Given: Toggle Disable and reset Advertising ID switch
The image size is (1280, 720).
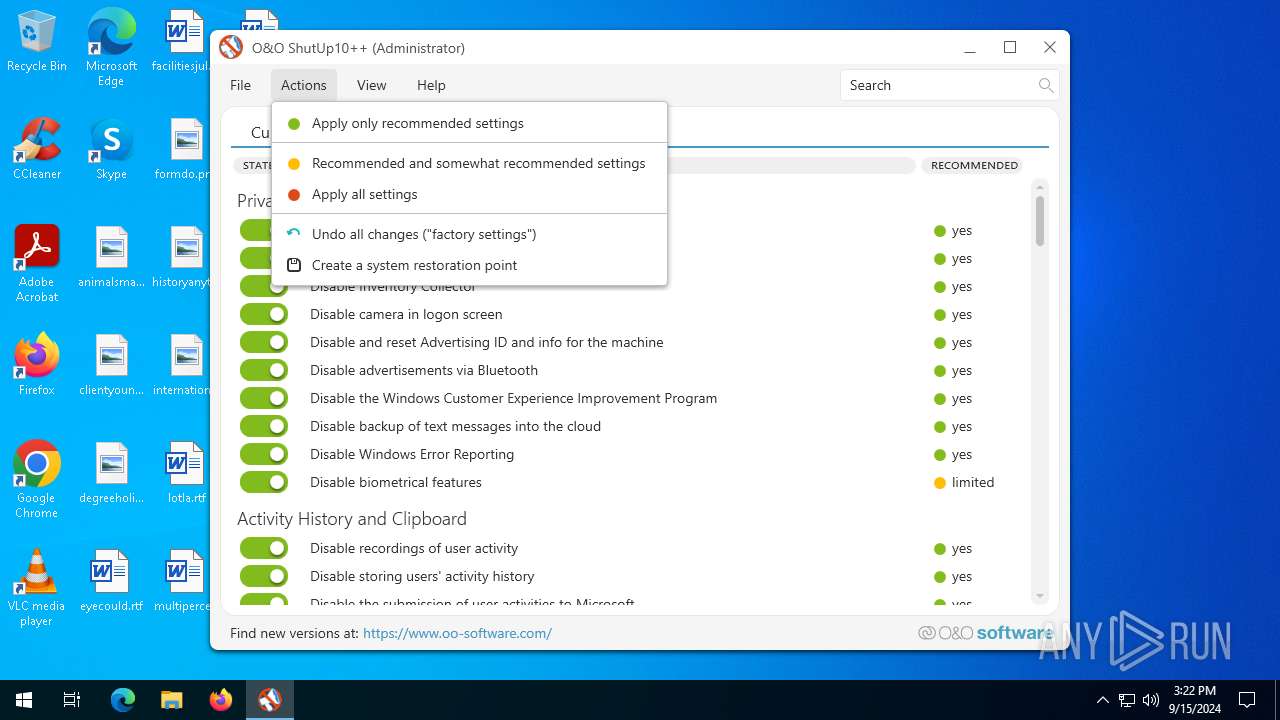Looking at the screenshot, I should click(x=264, y=342).
